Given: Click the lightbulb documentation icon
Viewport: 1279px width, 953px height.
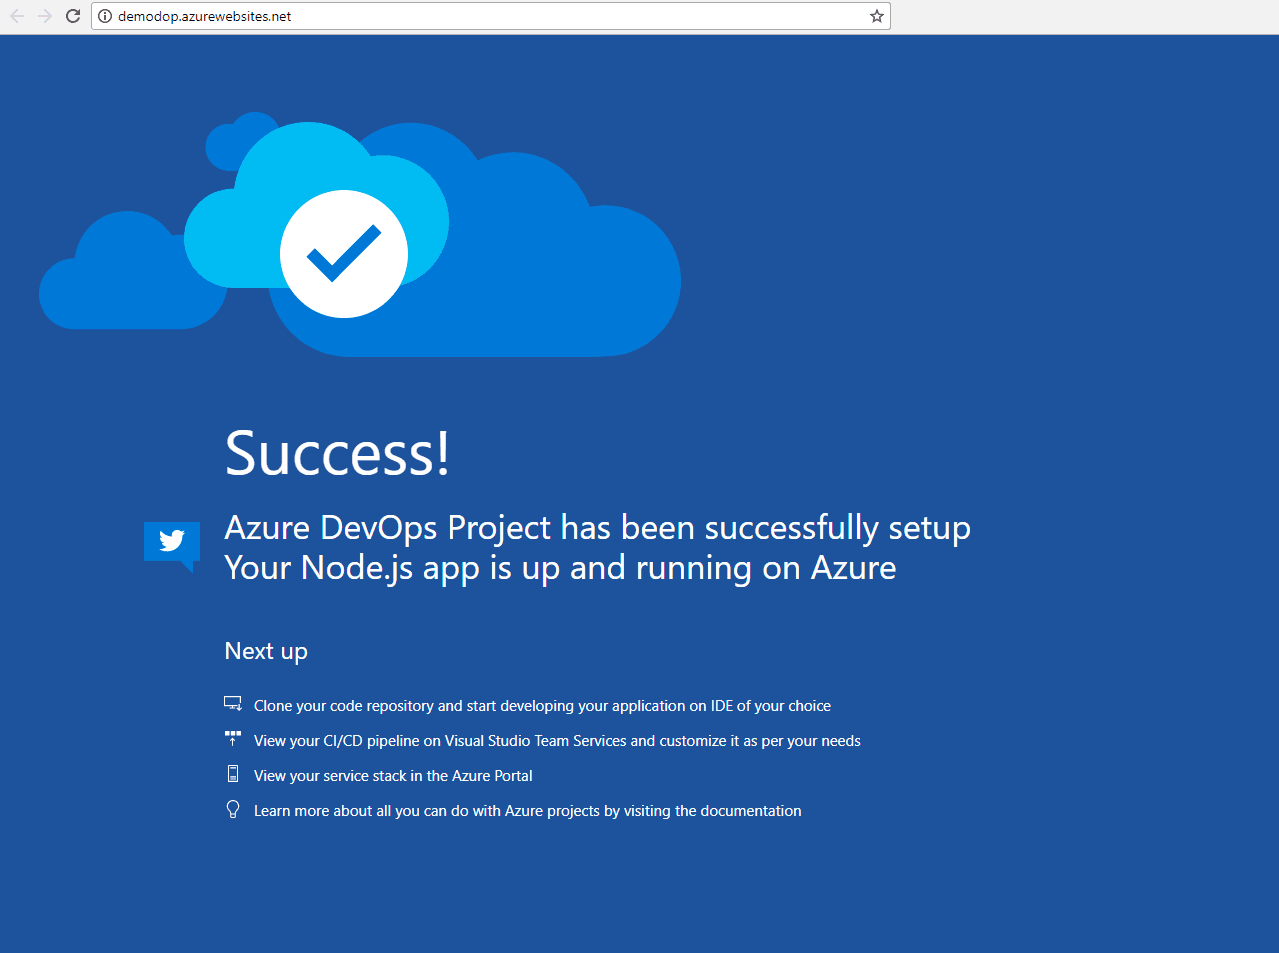Looking at the screenshot, I should click(233, 809).
